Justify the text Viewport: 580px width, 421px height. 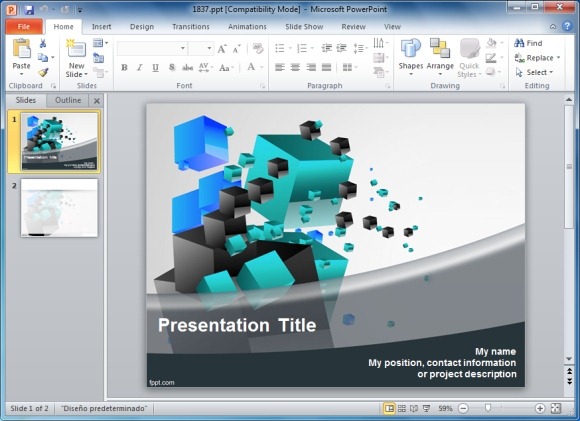point(326,67)
